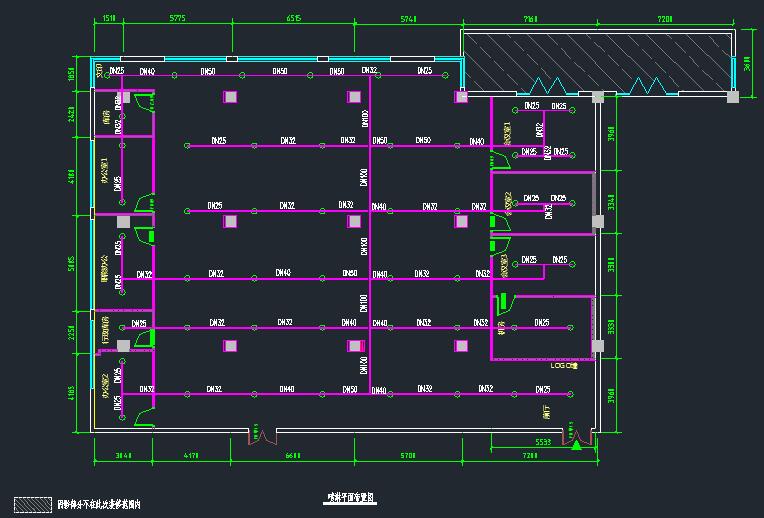Select the green triangle entrance marker
Image resolution: width=764 pixels, height=518 pixels.
576,447
